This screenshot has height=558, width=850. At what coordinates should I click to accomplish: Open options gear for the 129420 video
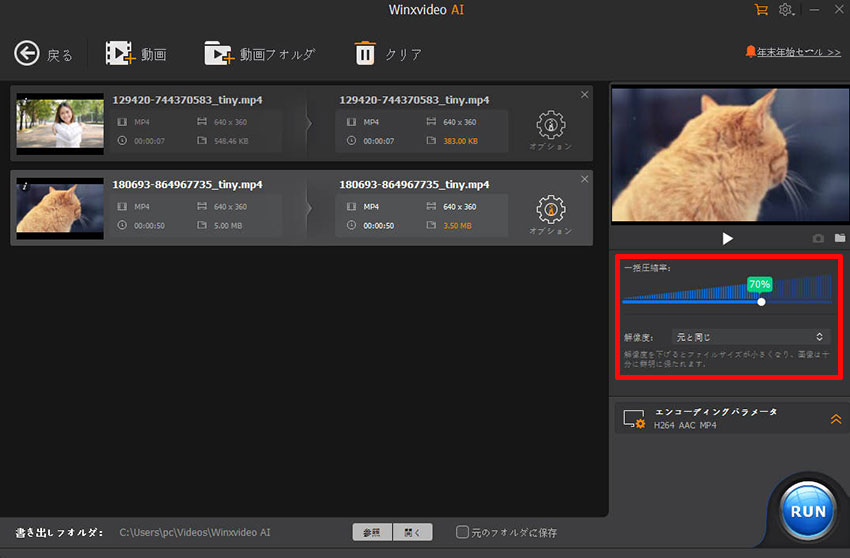pyautogui.click(x=549, y=124)
